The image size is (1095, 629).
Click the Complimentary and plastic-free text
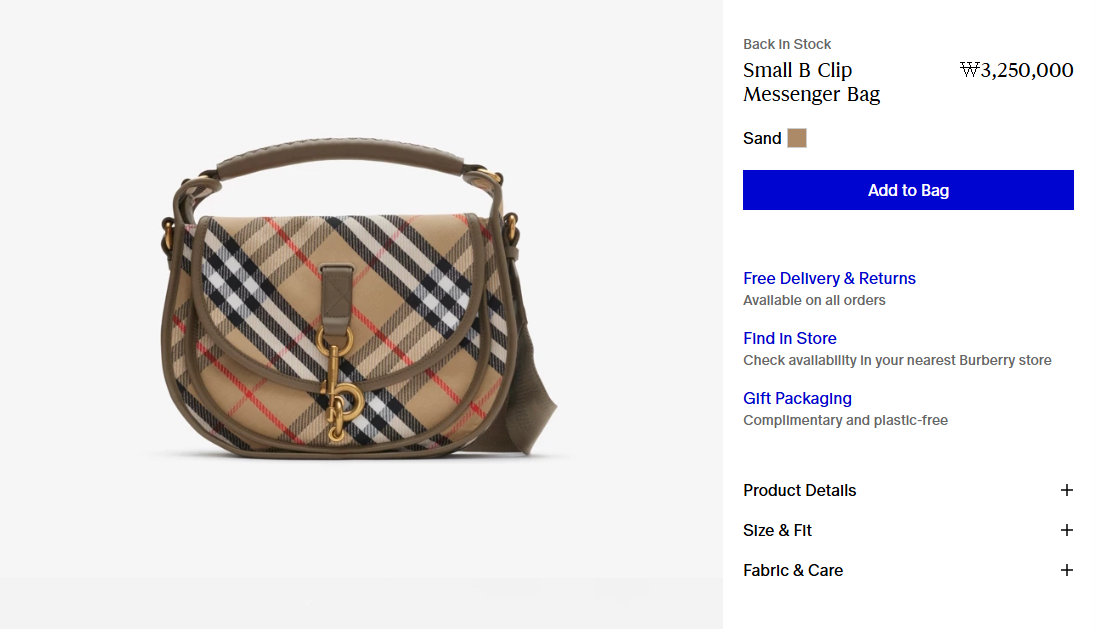(x=845, y=420)
